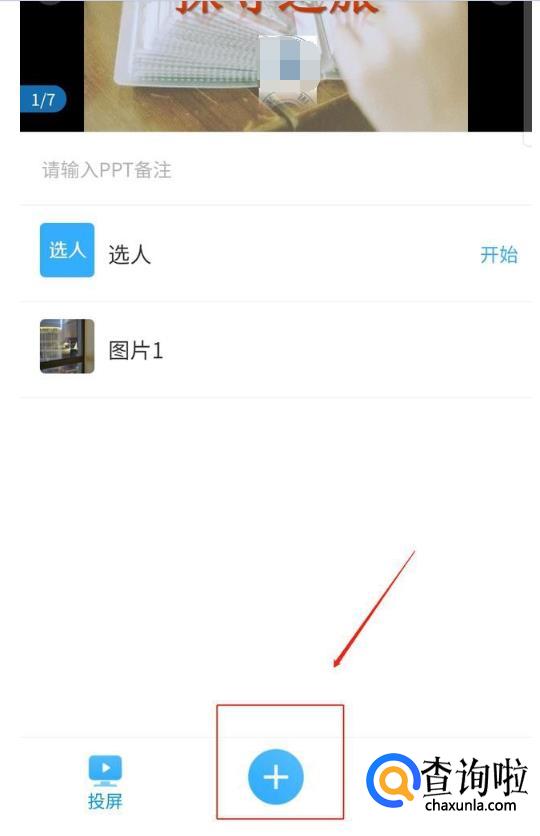Tap the black right margin of slide preview
Viewport: 540px width, 836px height.
[x=494, y=66]
